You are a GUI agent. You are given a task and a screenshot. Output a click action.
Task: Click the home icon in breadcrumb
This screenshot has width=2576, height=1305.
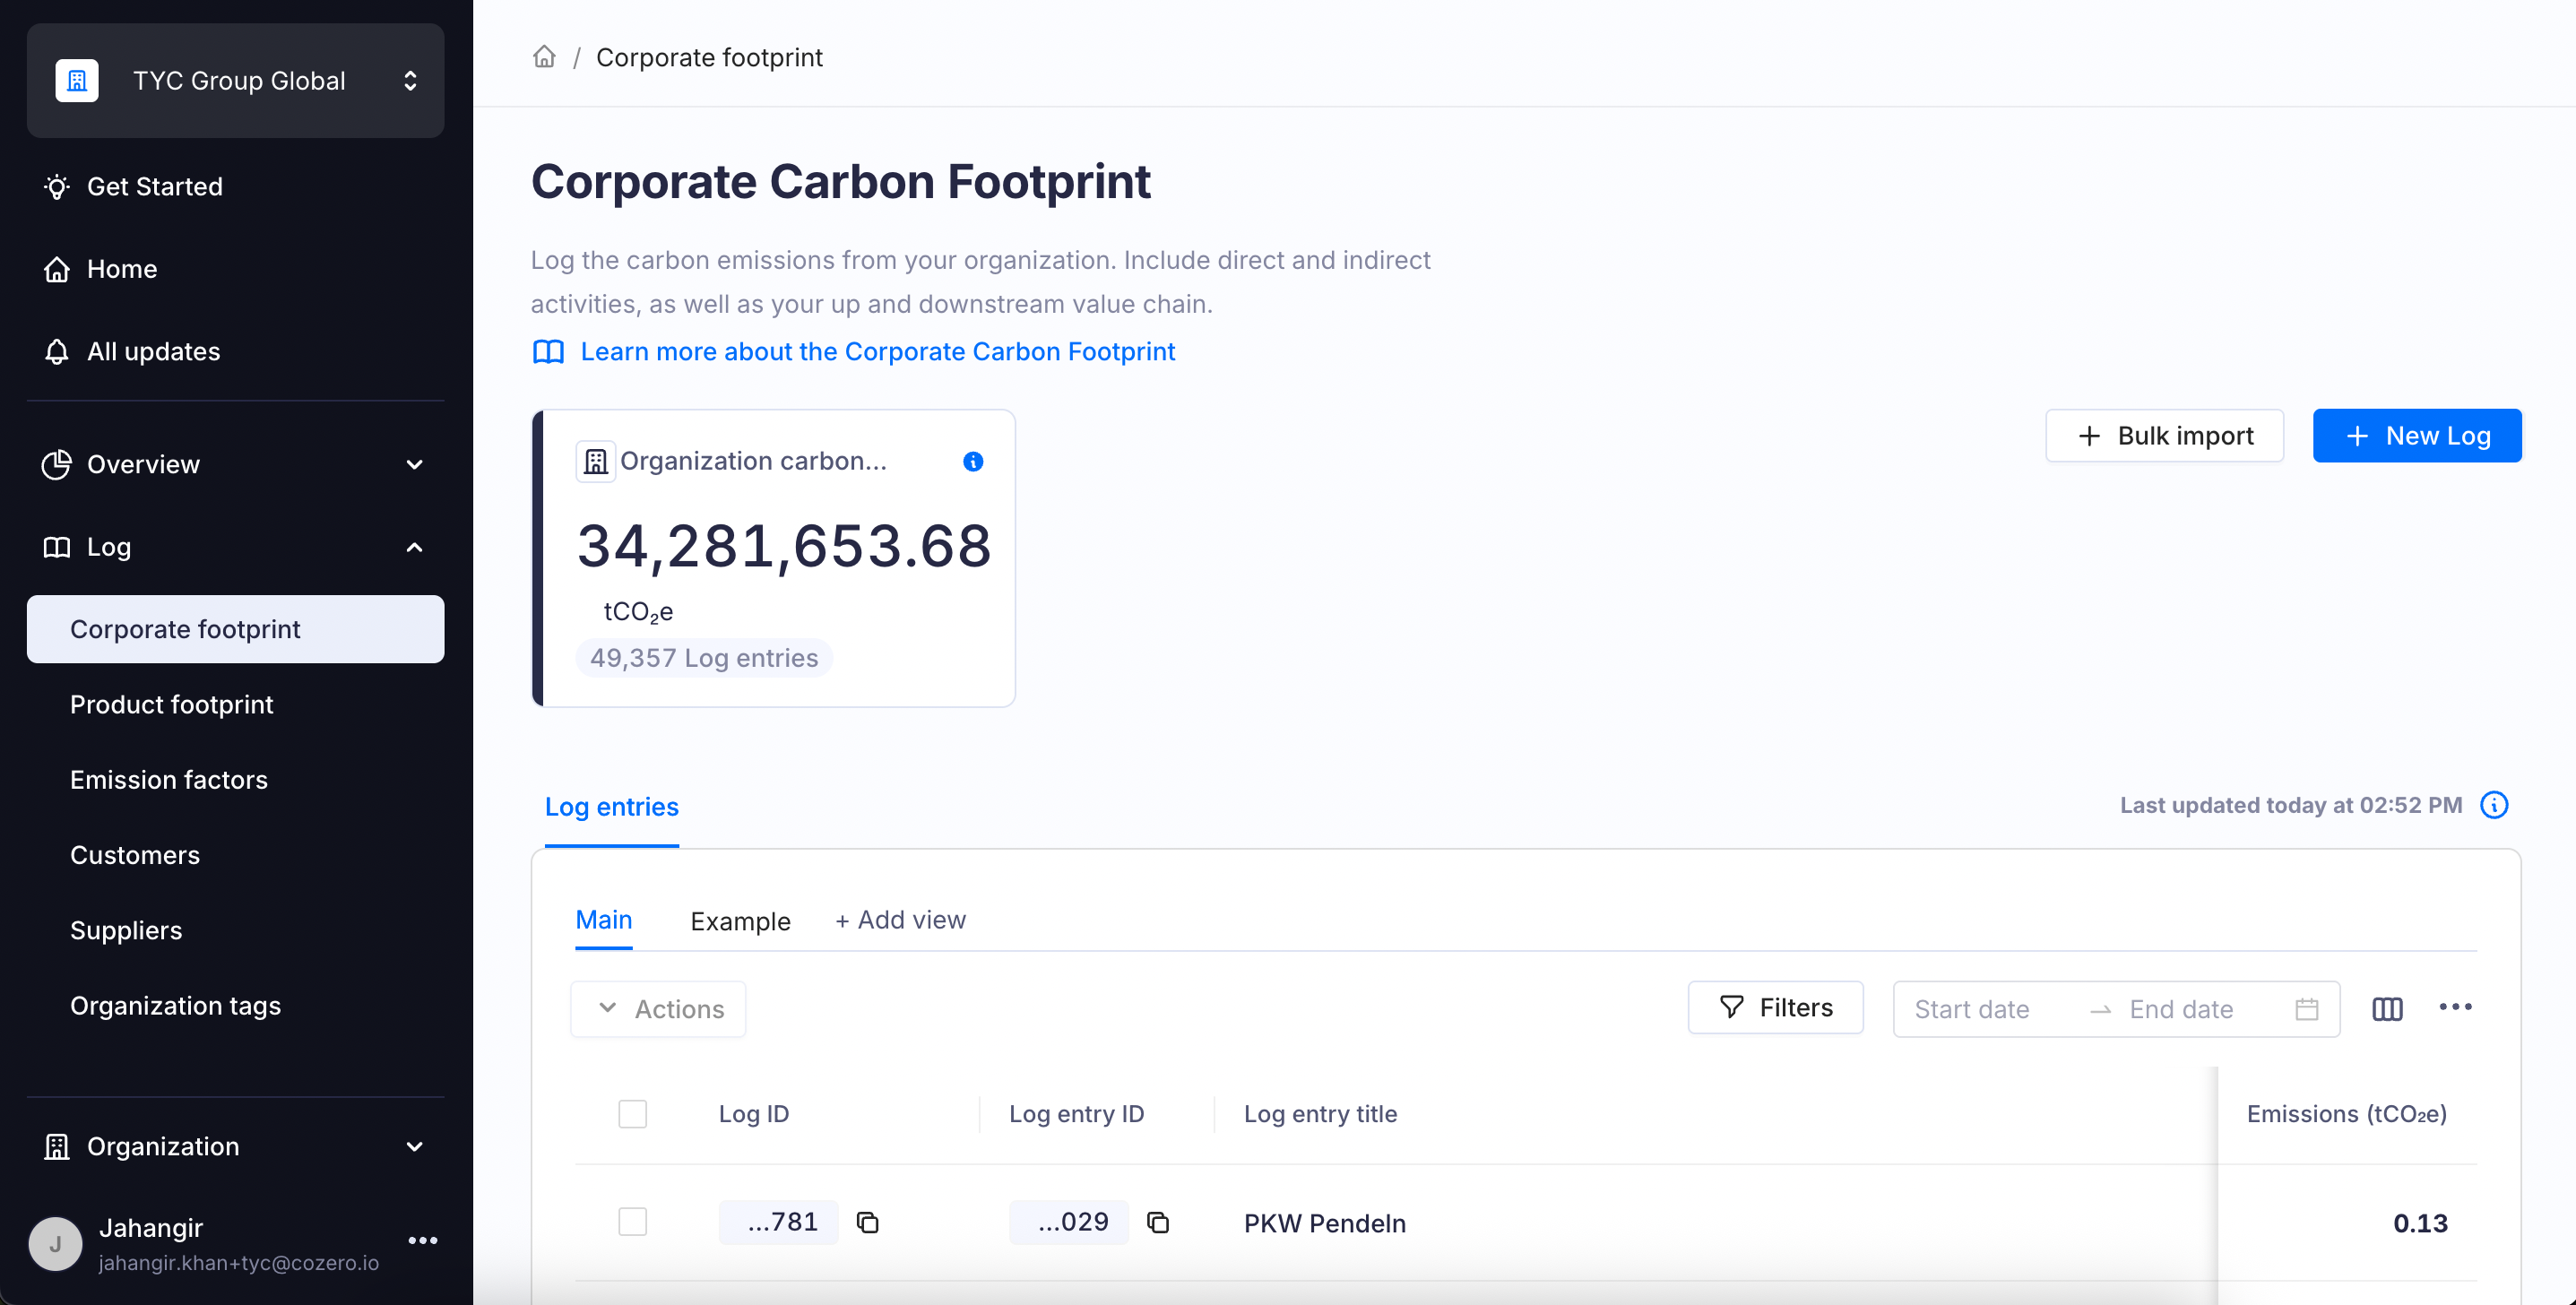pos(544,57)
